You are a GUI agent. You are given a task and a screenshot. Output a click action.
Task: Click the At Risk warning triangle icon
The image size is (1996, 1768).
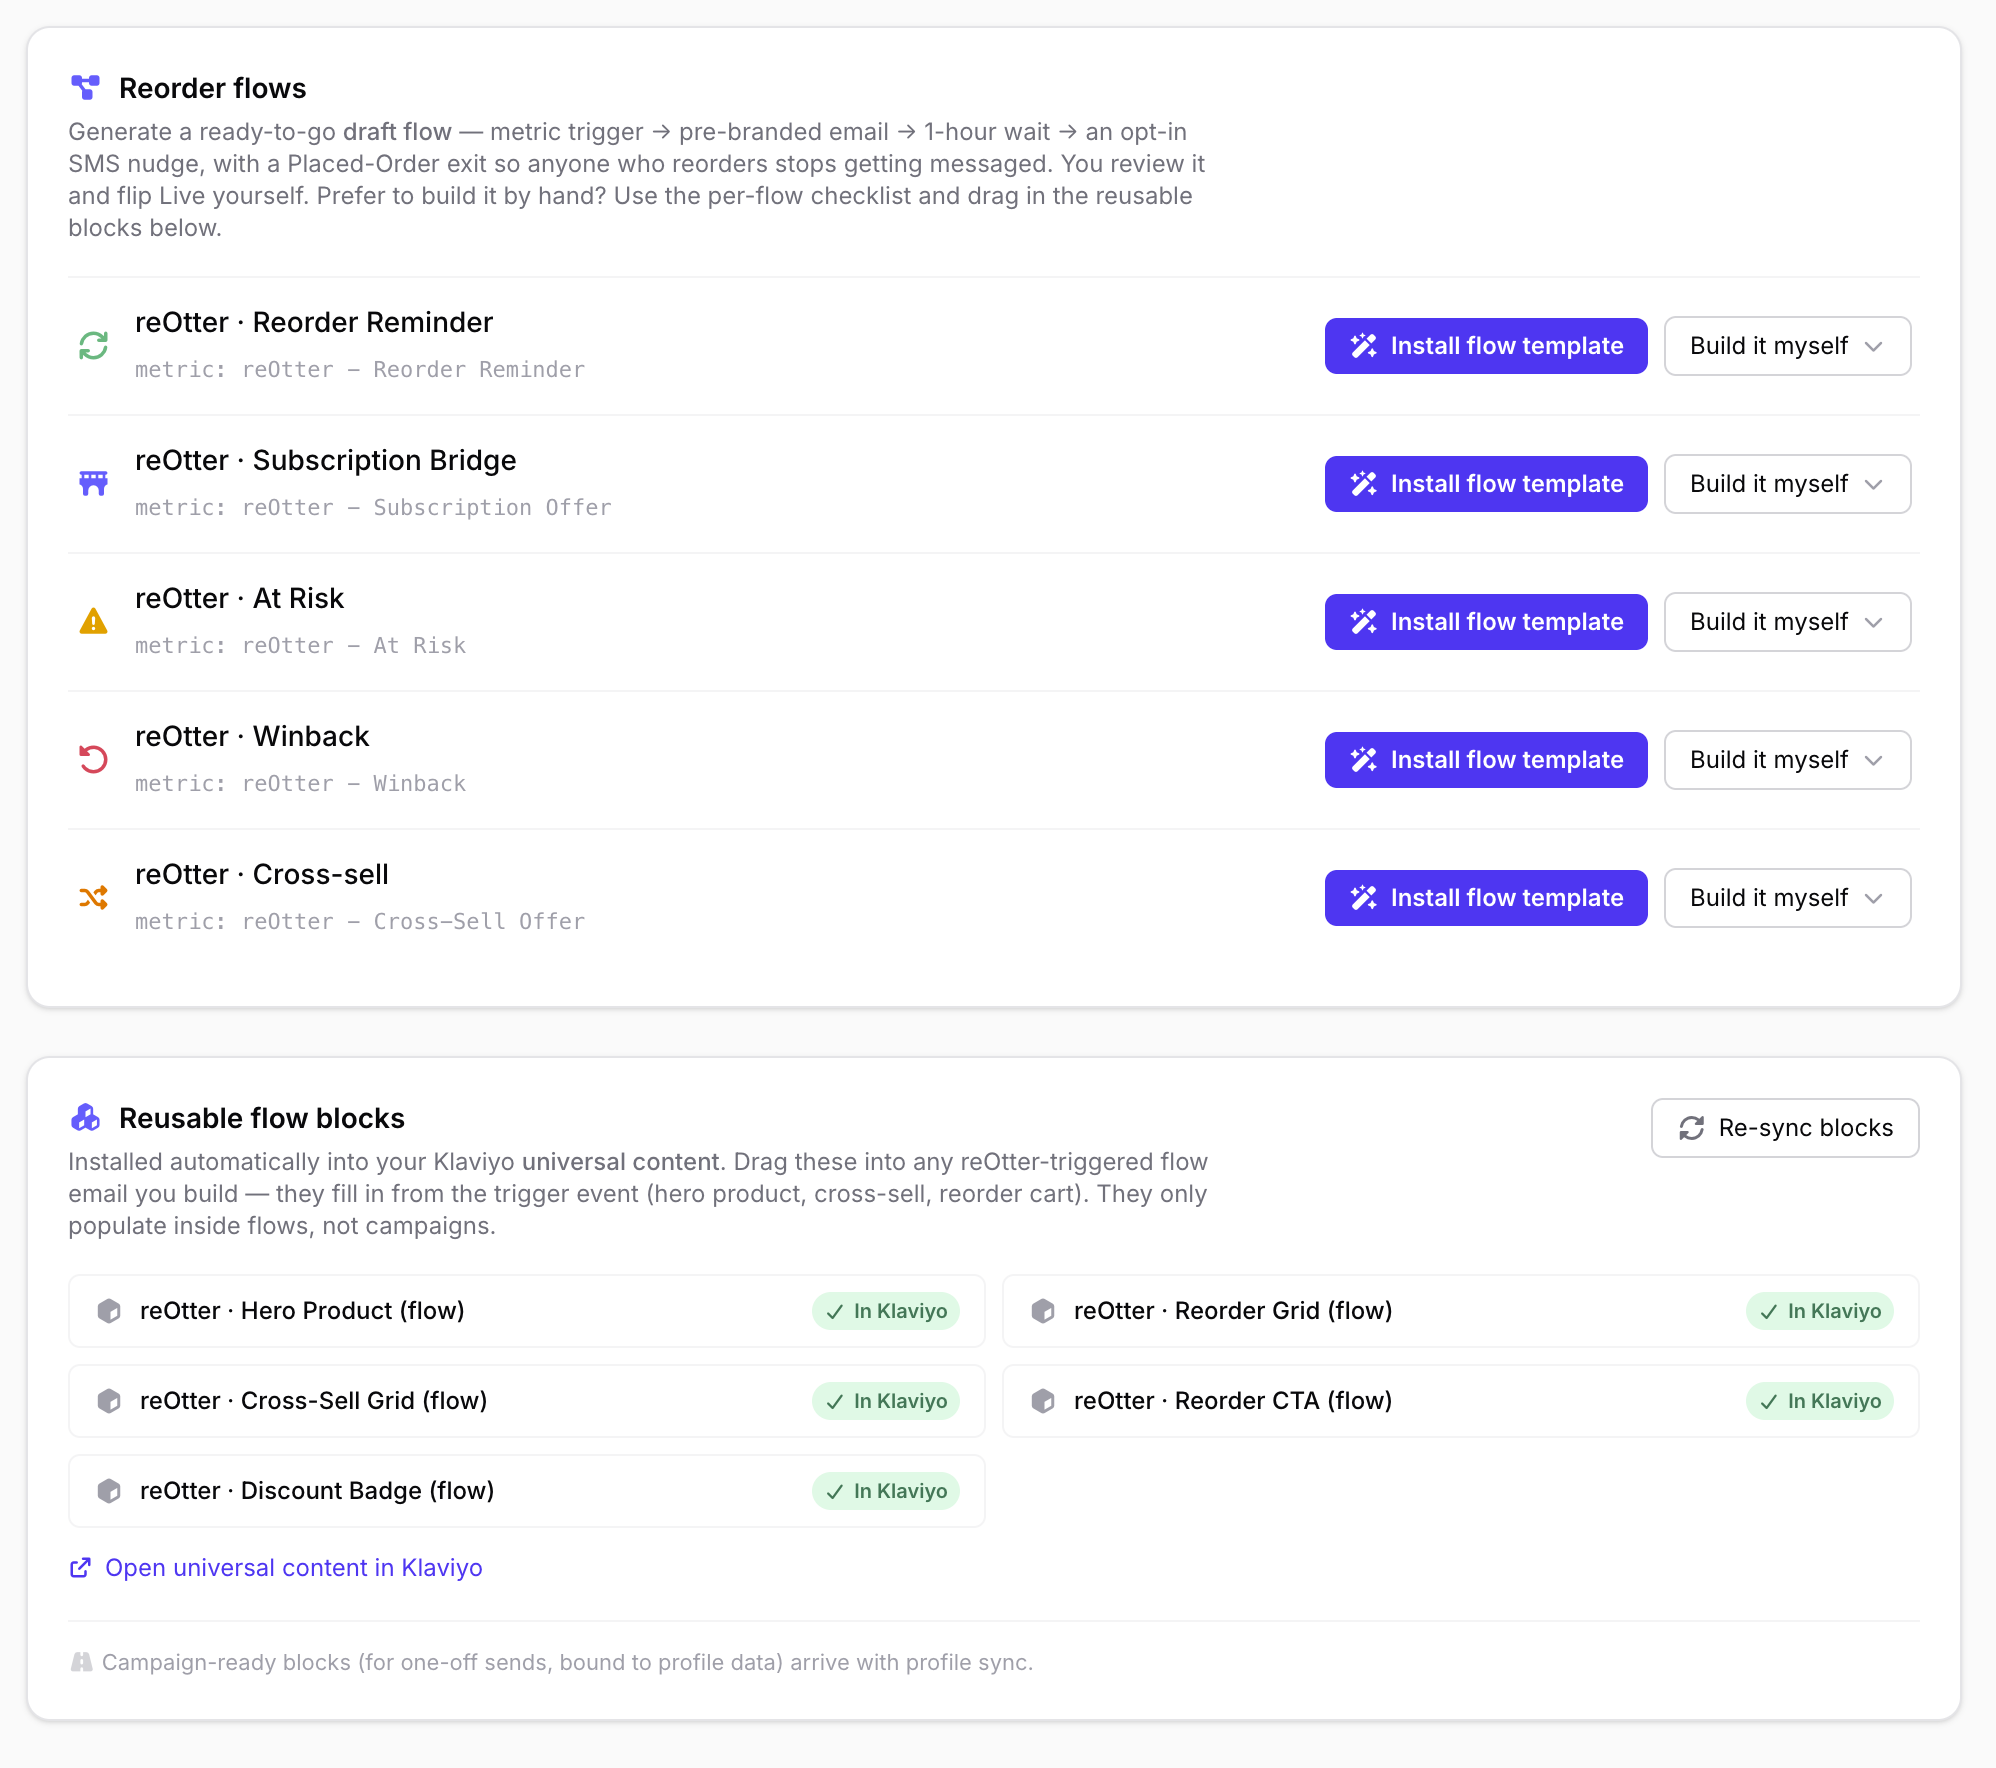93,622
